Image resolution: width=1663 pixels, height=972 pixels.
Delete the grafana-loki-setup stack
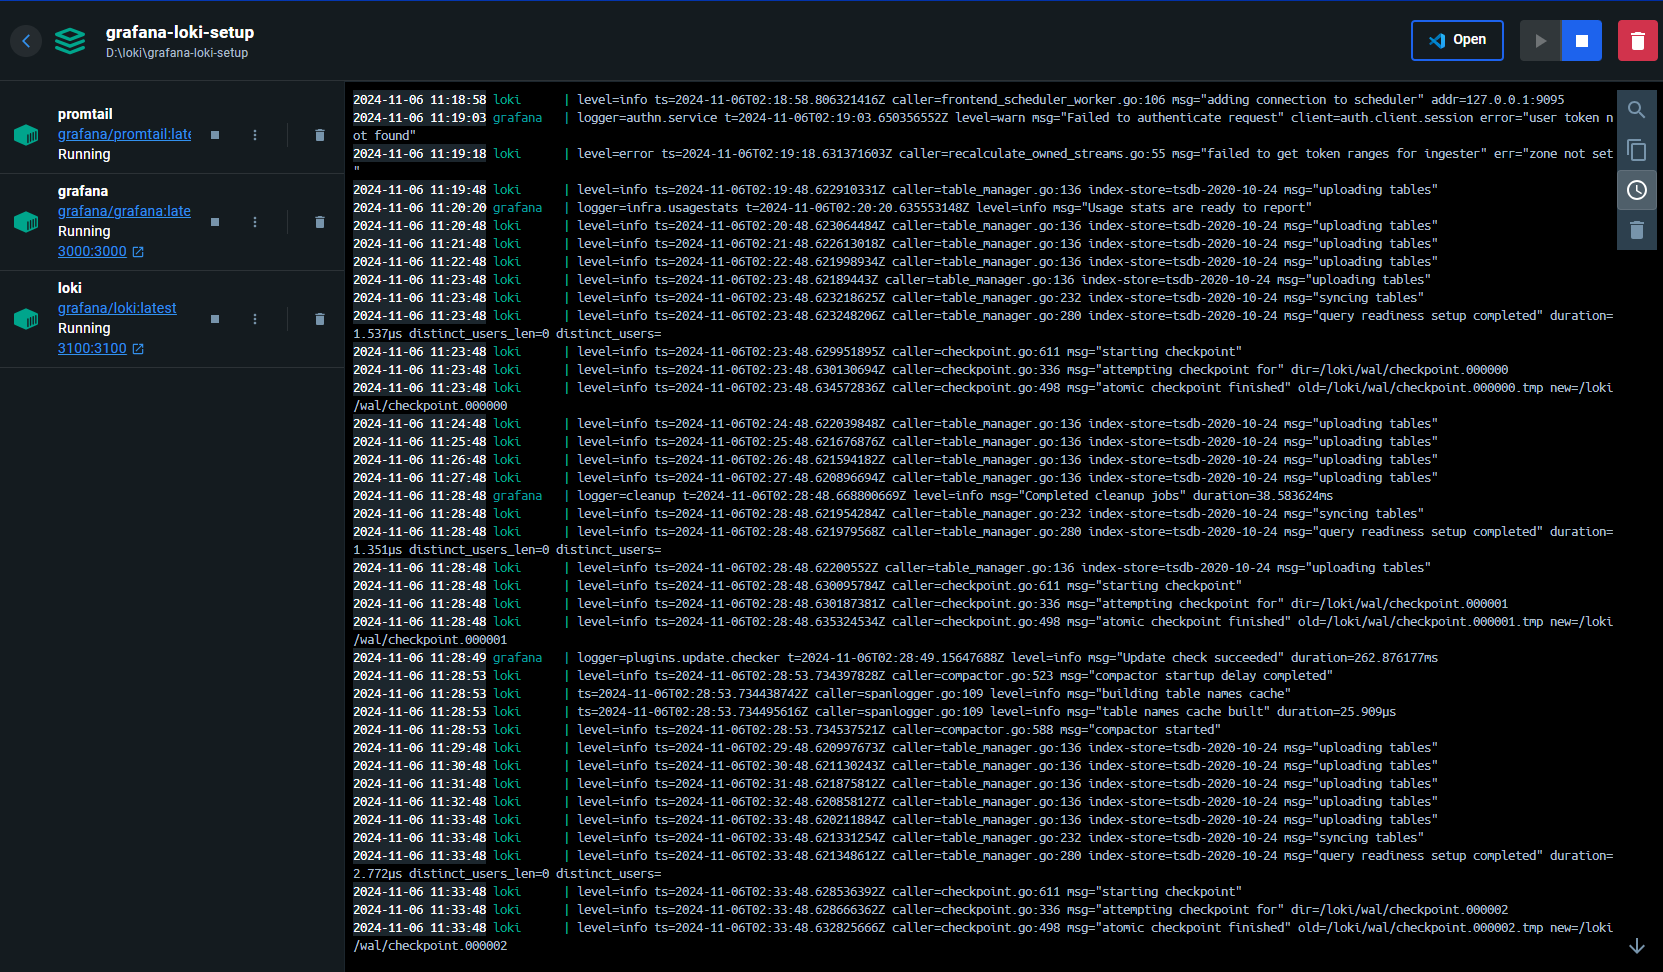[1638, 41]
